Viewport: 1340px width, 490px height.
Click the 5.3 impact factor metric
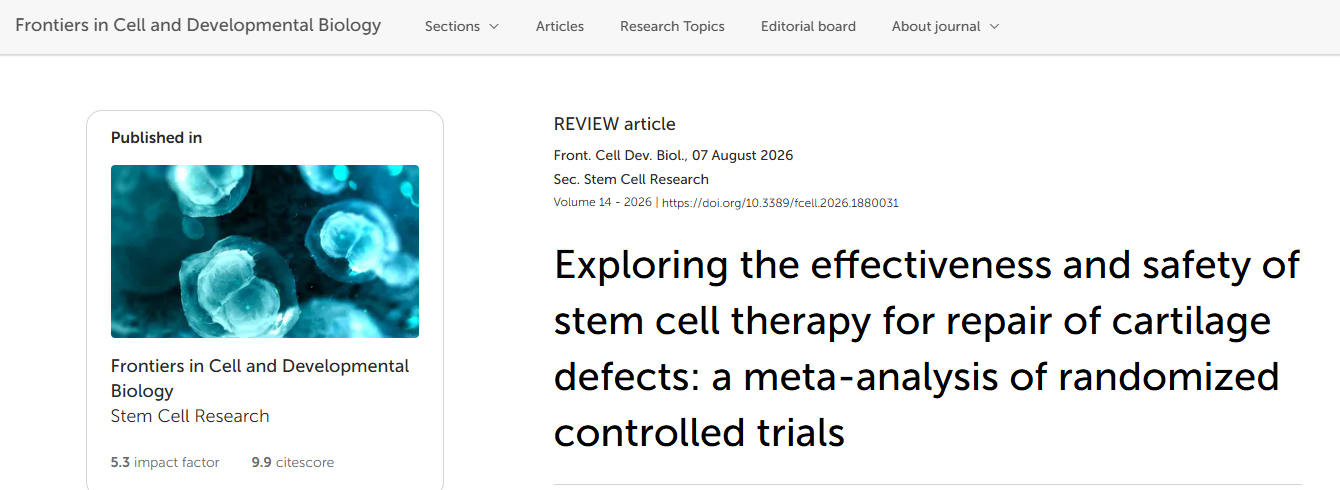165,462
